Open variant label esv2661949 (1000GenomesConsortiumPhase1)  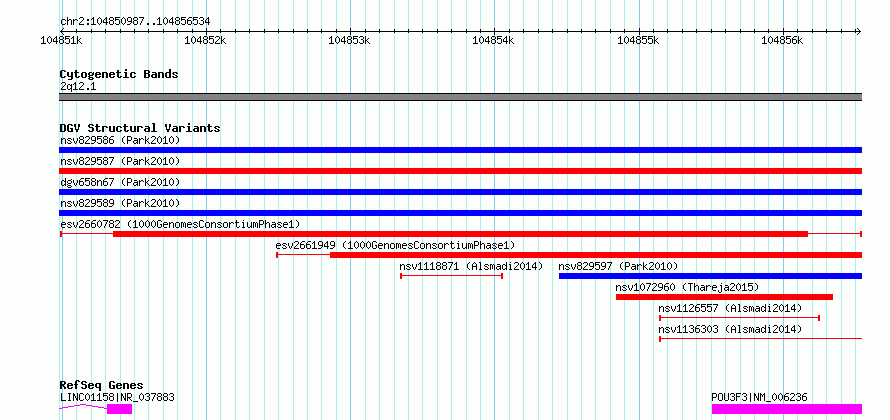(x=395, y=245)
